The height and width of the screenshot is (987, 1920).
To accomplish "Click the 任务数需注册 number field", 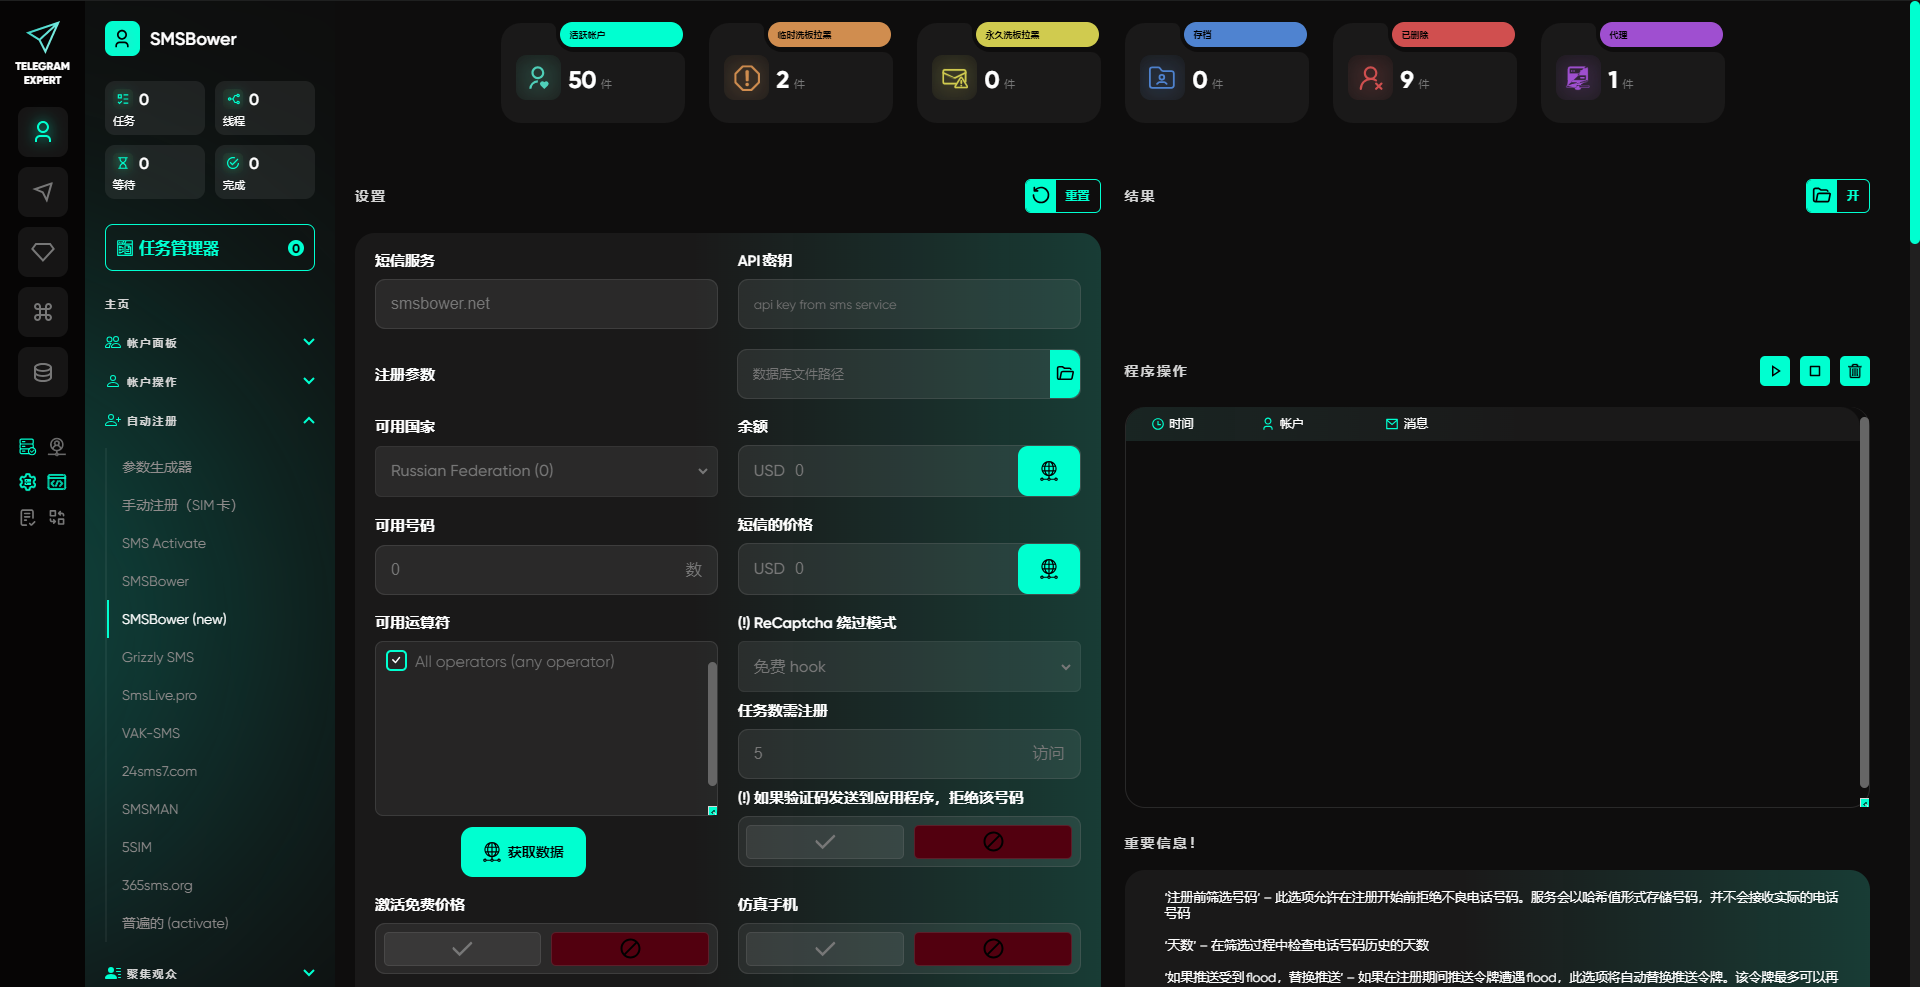I will click(x=909, y=754).
